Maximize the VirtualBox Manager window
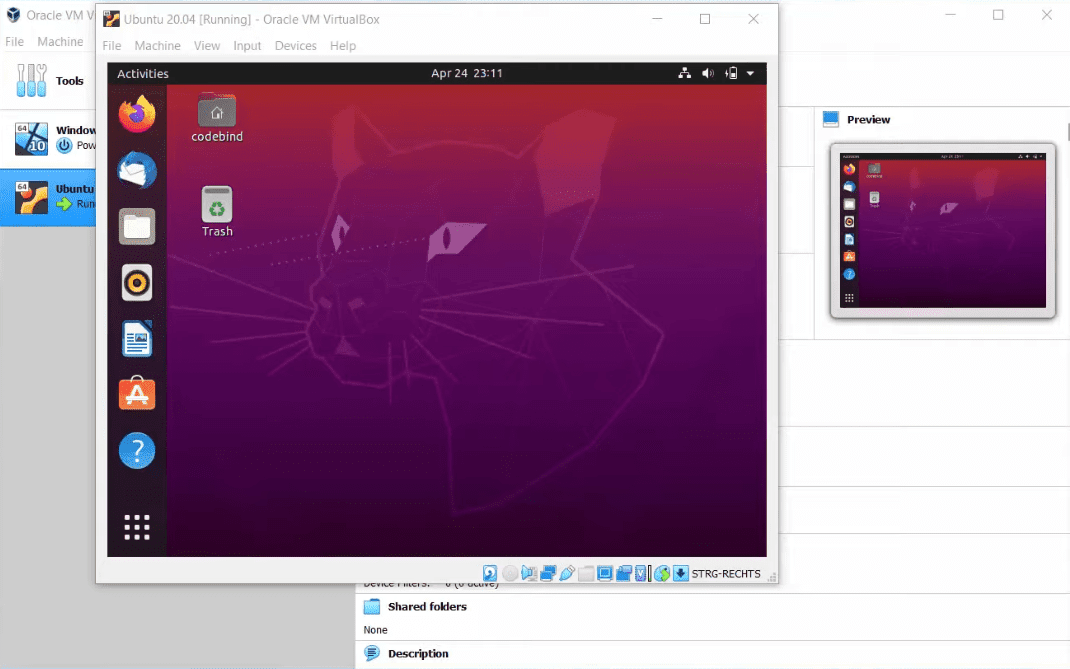Screen dimensions: 1070x669 coord(998,15)
